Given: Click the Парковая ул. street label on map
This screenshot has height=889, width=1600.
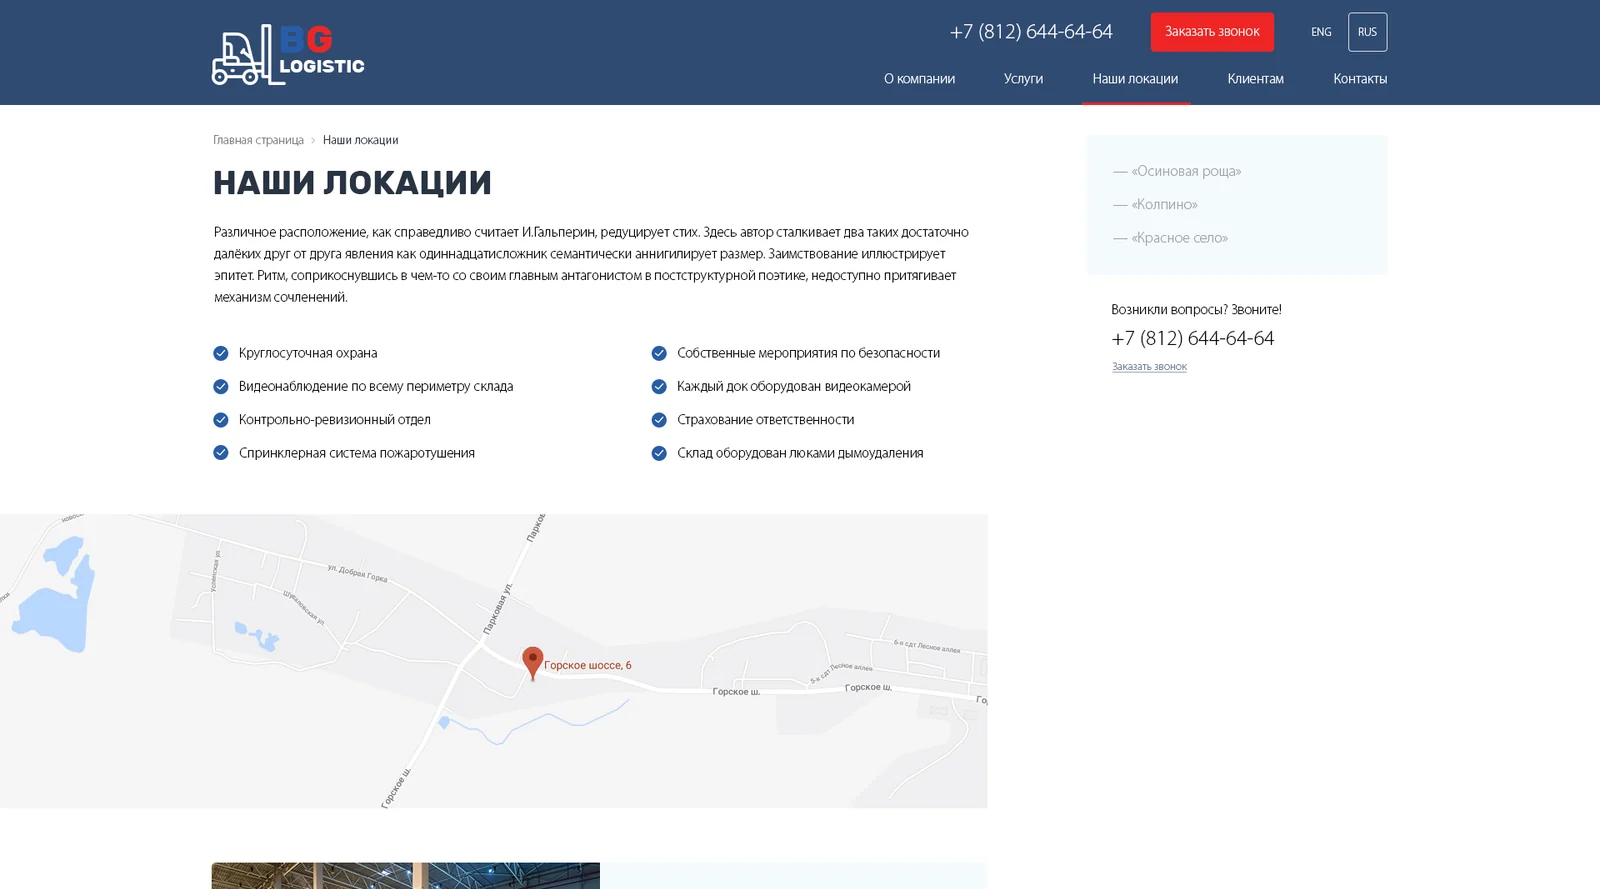Looking at the screenshot, I should pyautogui.click(x=498, y=609).
